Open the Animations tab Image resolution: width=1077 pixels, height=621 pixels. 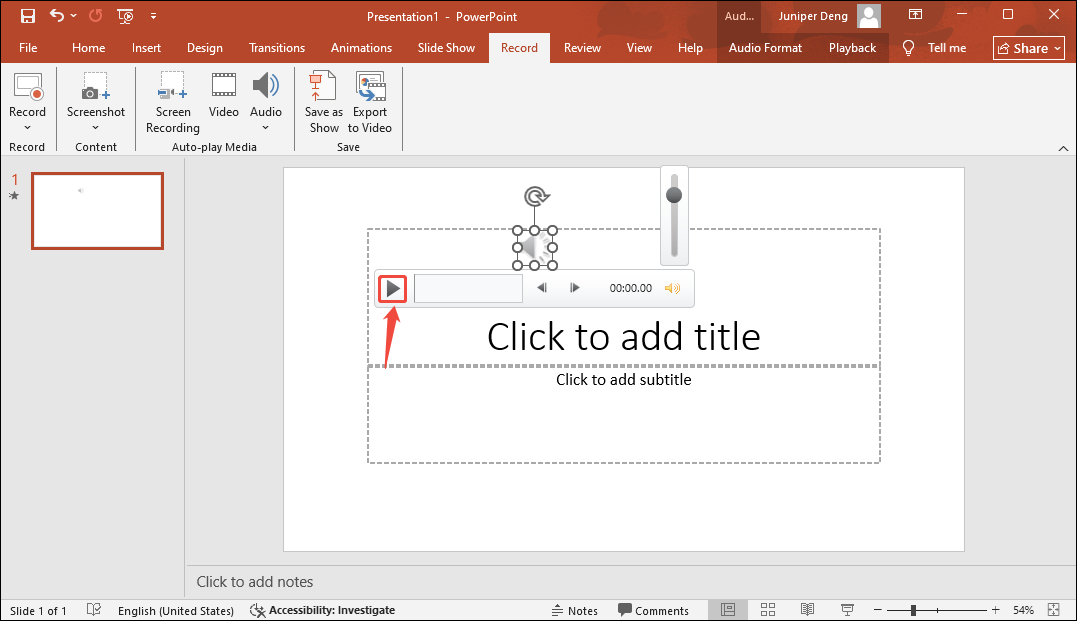click(361, 47)
